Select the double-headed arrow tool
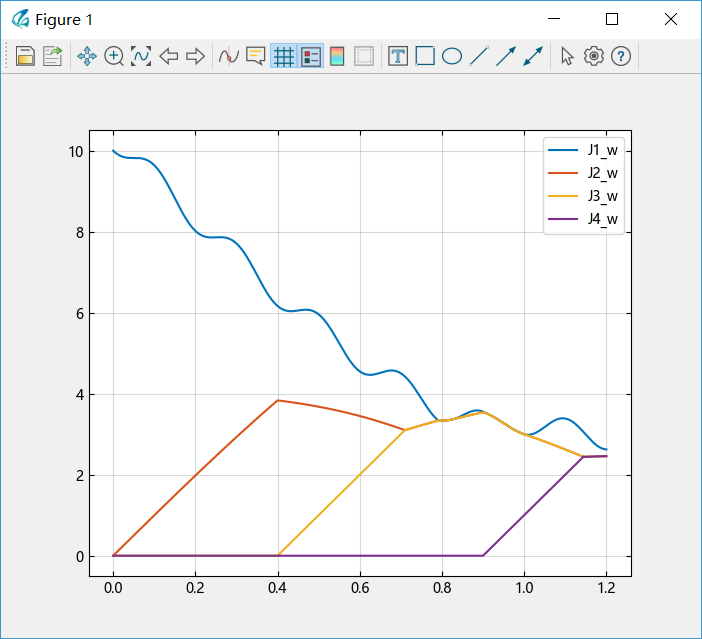This screenshot has height=639, width=702. click(533, 56)
